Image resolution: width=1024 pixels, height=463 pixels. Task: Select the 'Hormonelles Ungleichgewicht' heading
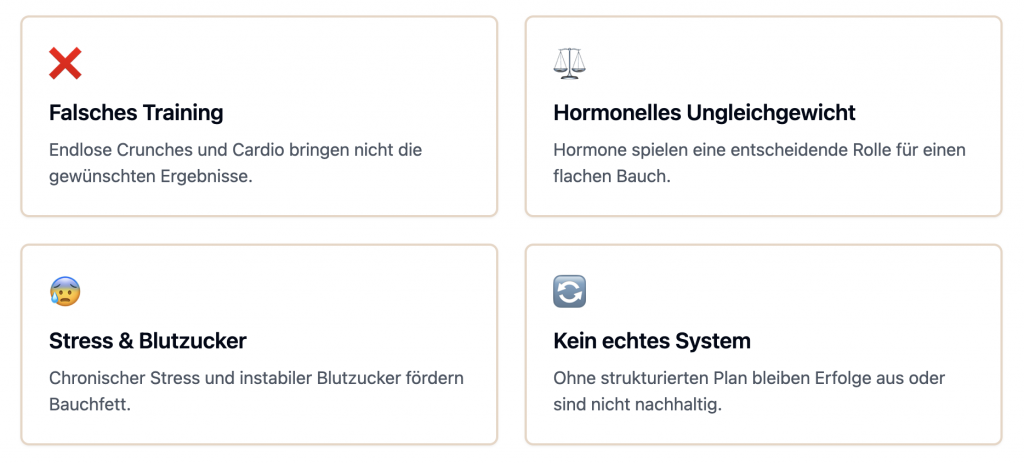(x=704, y=112)
